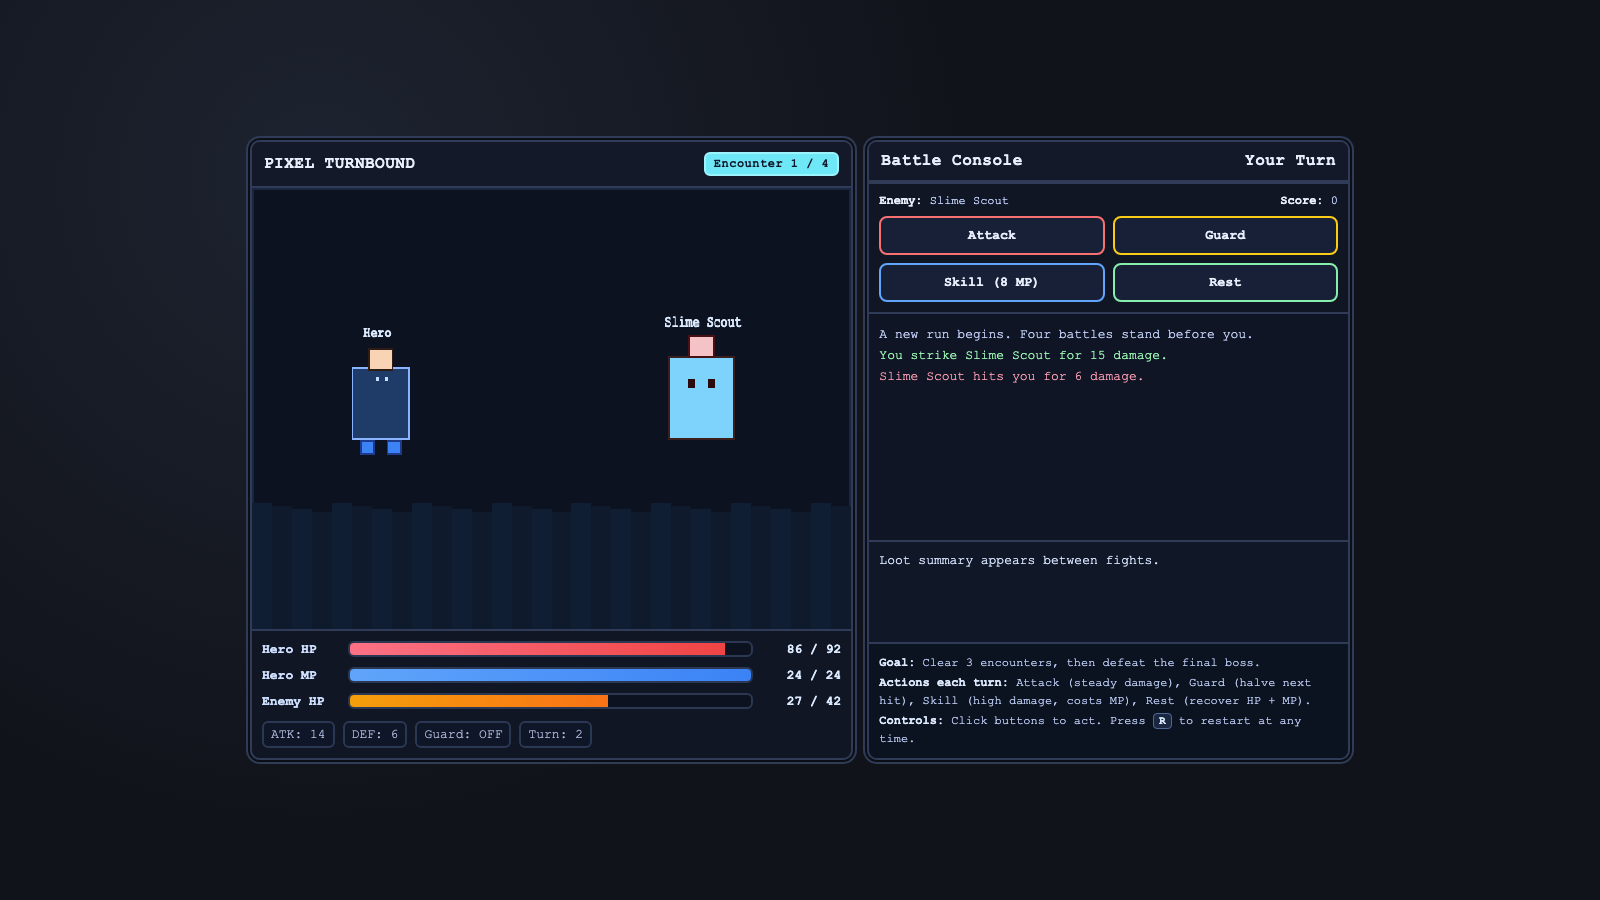Click the Goal description line

coord(1070,663)
